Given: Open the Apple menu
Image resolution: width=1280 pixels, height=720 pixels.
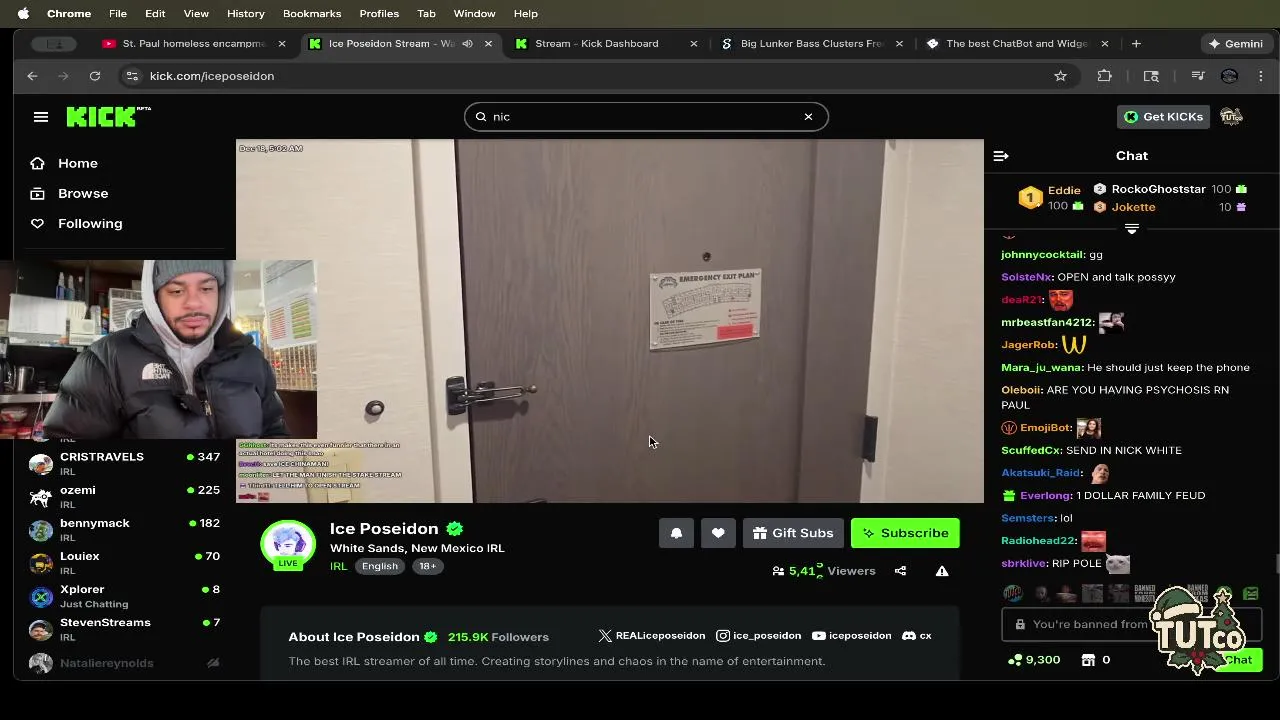Looking at the screenshot, I should point(23,14).
